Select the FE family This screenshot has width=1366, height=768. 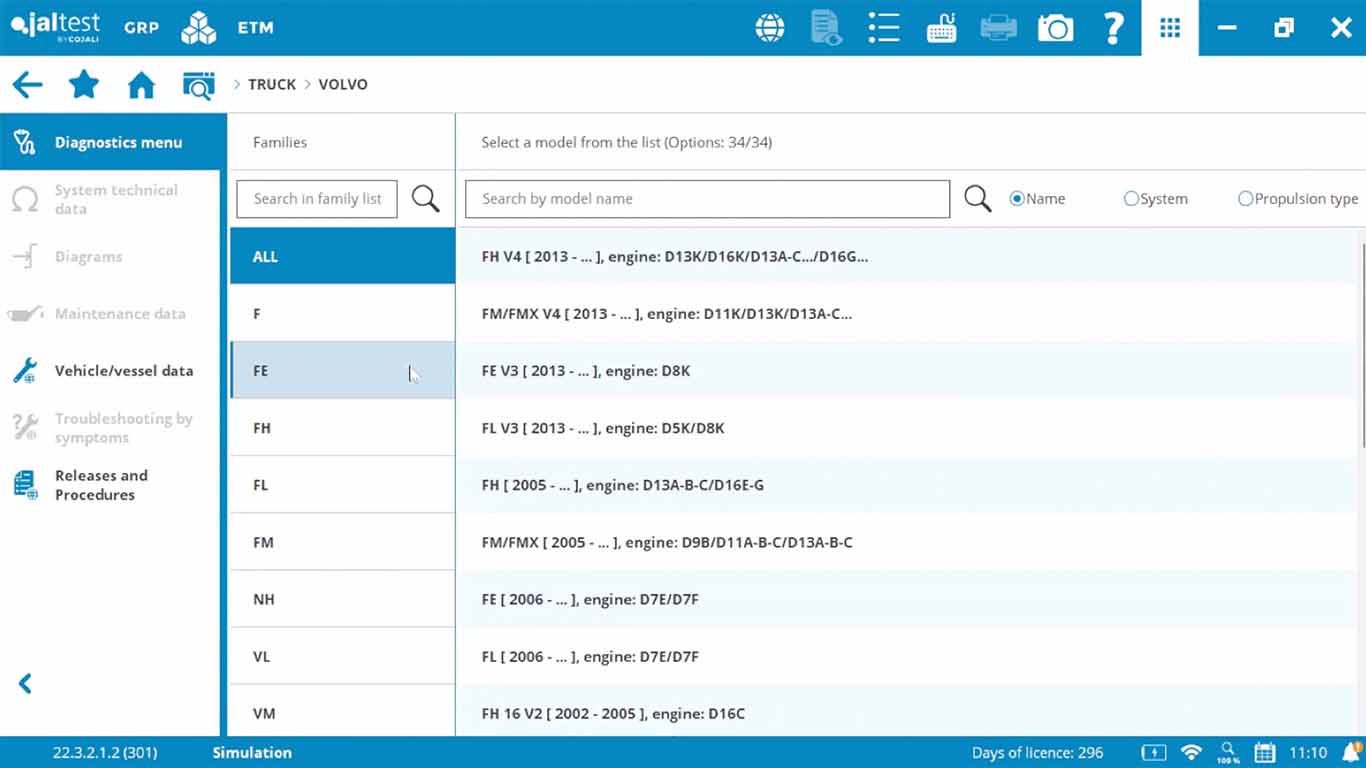coord(343,370)
